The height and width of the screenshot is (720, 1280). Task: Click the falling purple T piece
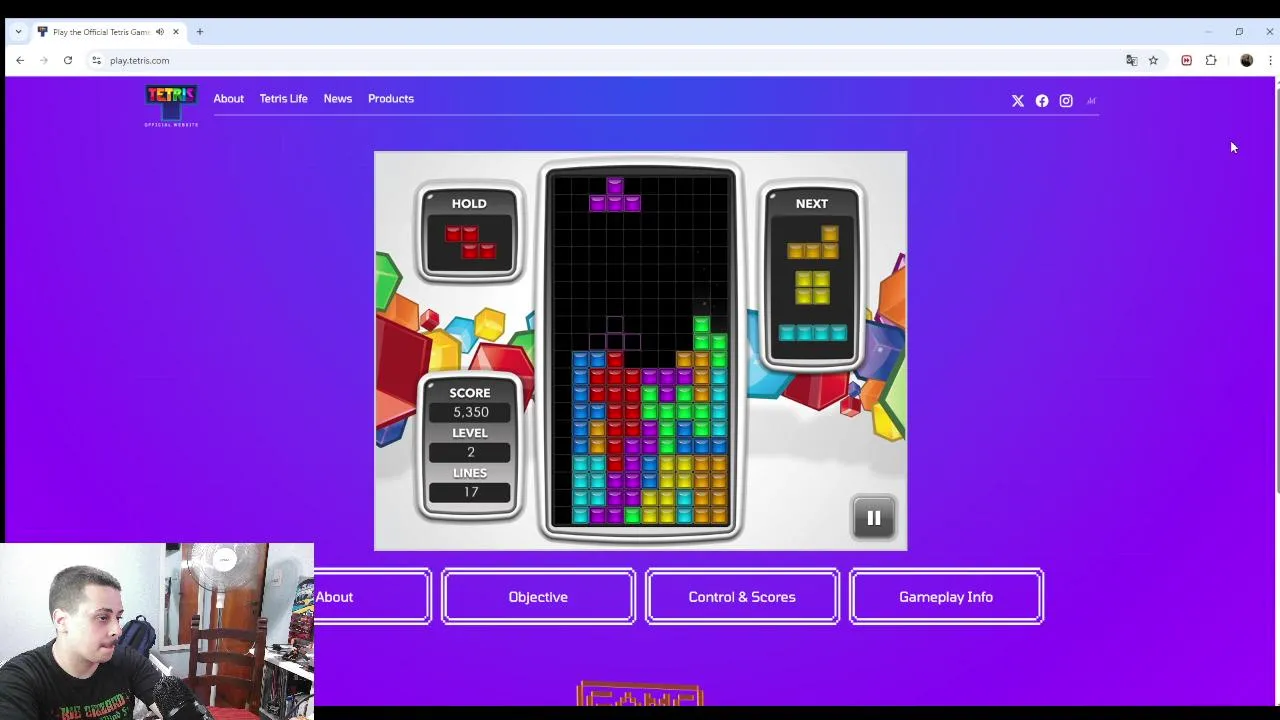[x=615, y=195]
